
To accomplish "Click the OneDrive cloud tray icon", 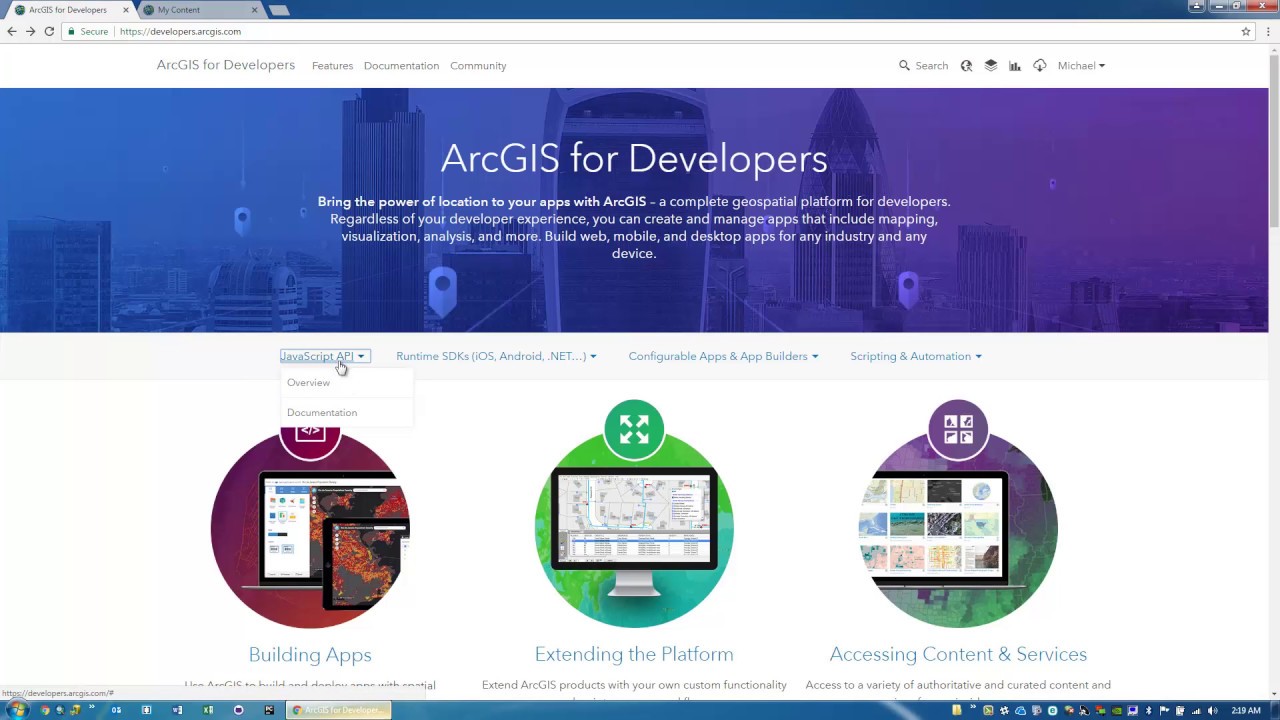I will 1020,711.
